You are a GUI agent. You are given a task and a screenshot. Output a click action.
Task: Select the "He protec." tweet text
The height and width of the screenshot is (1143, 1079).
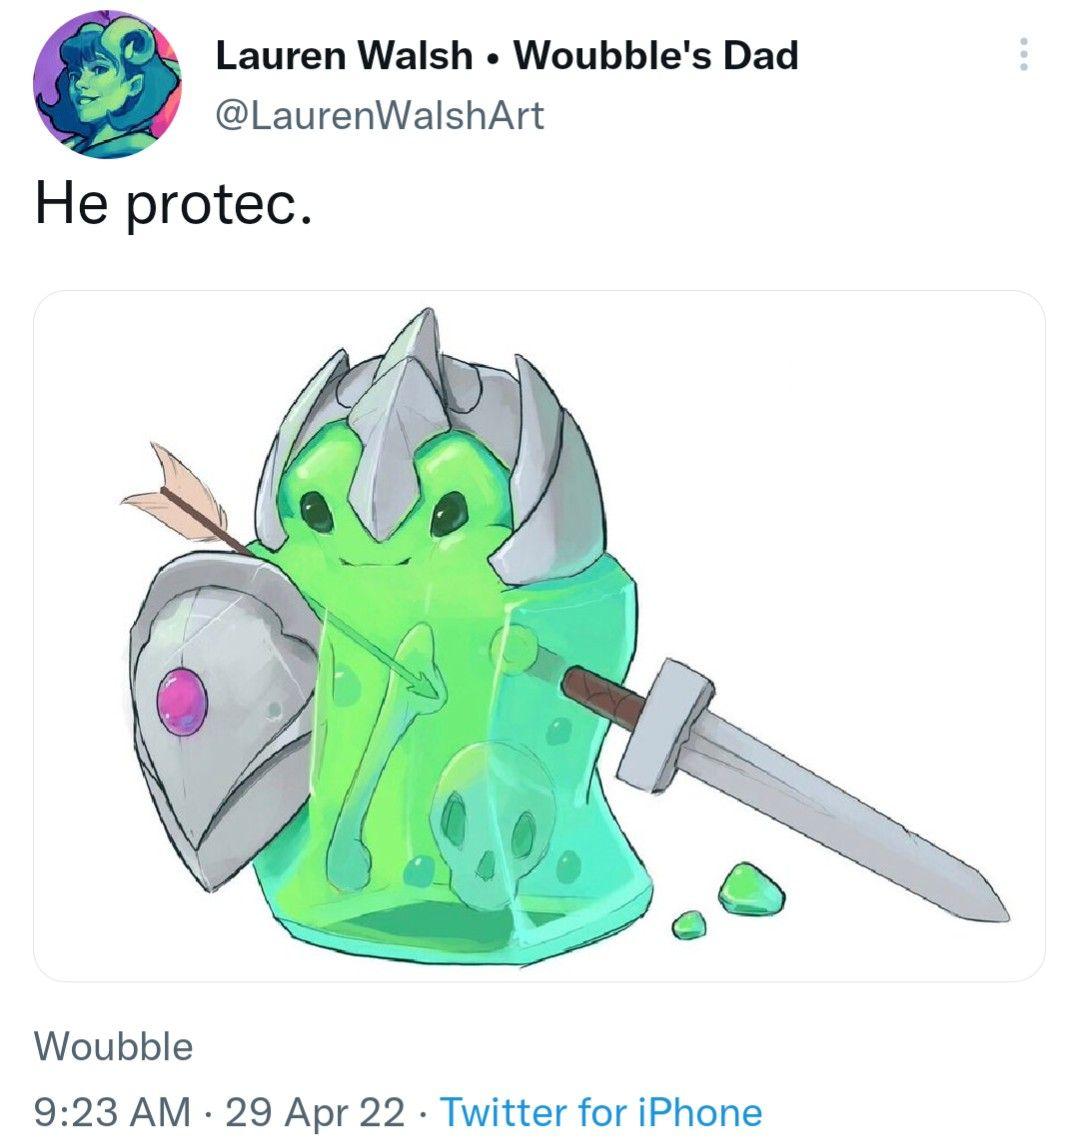pos(174,205)
